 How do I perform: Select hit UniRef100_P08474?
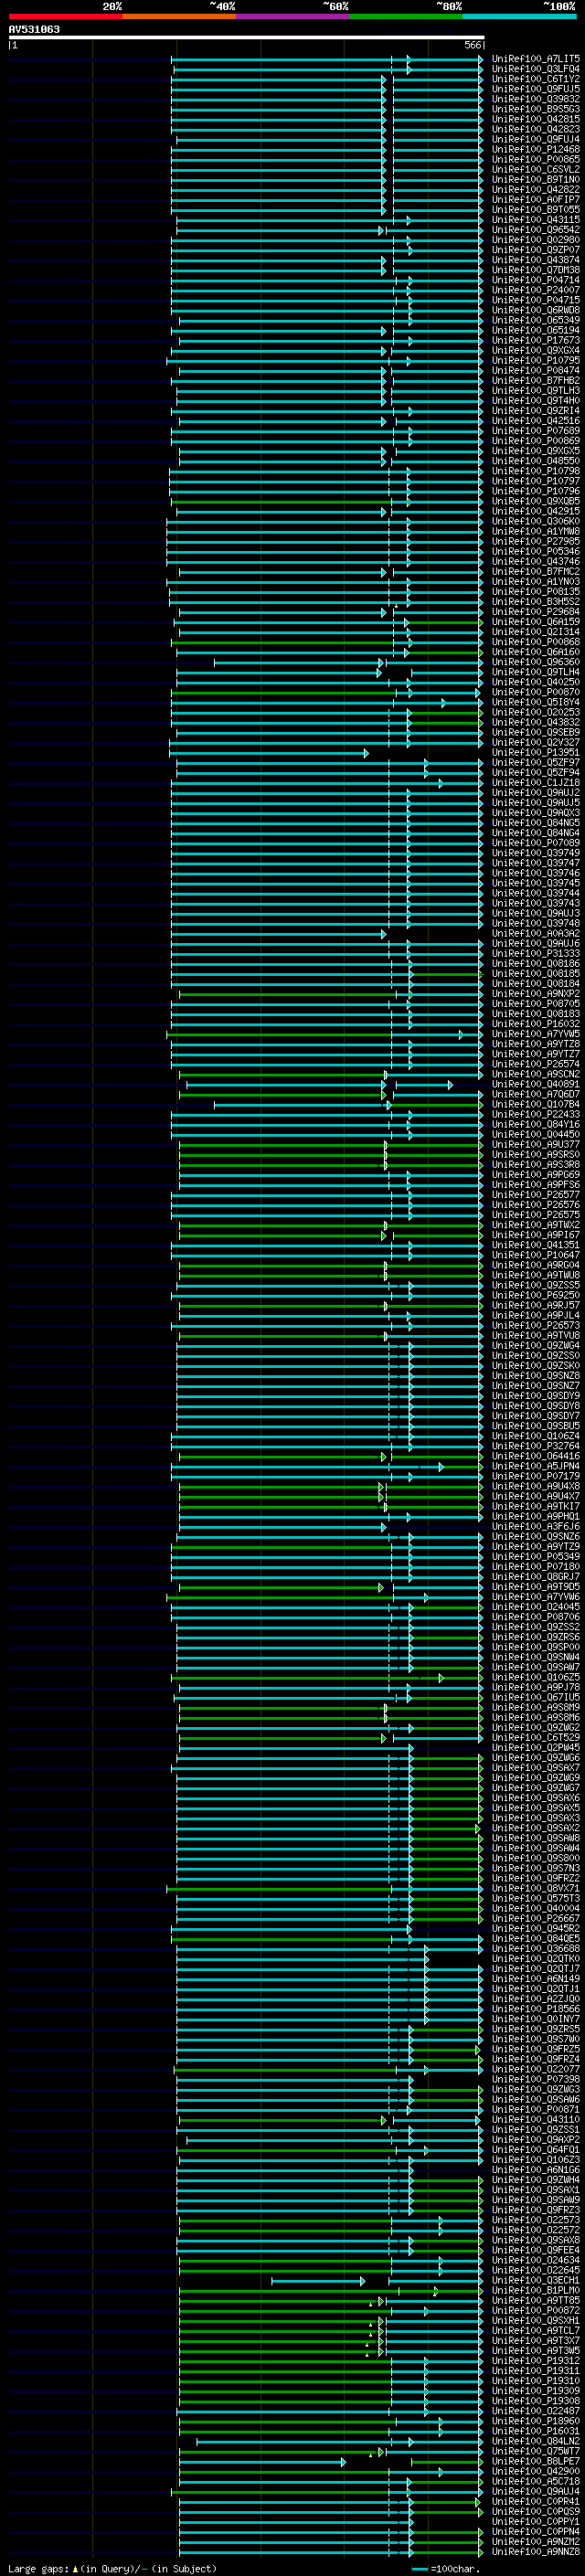click(536, 371)
